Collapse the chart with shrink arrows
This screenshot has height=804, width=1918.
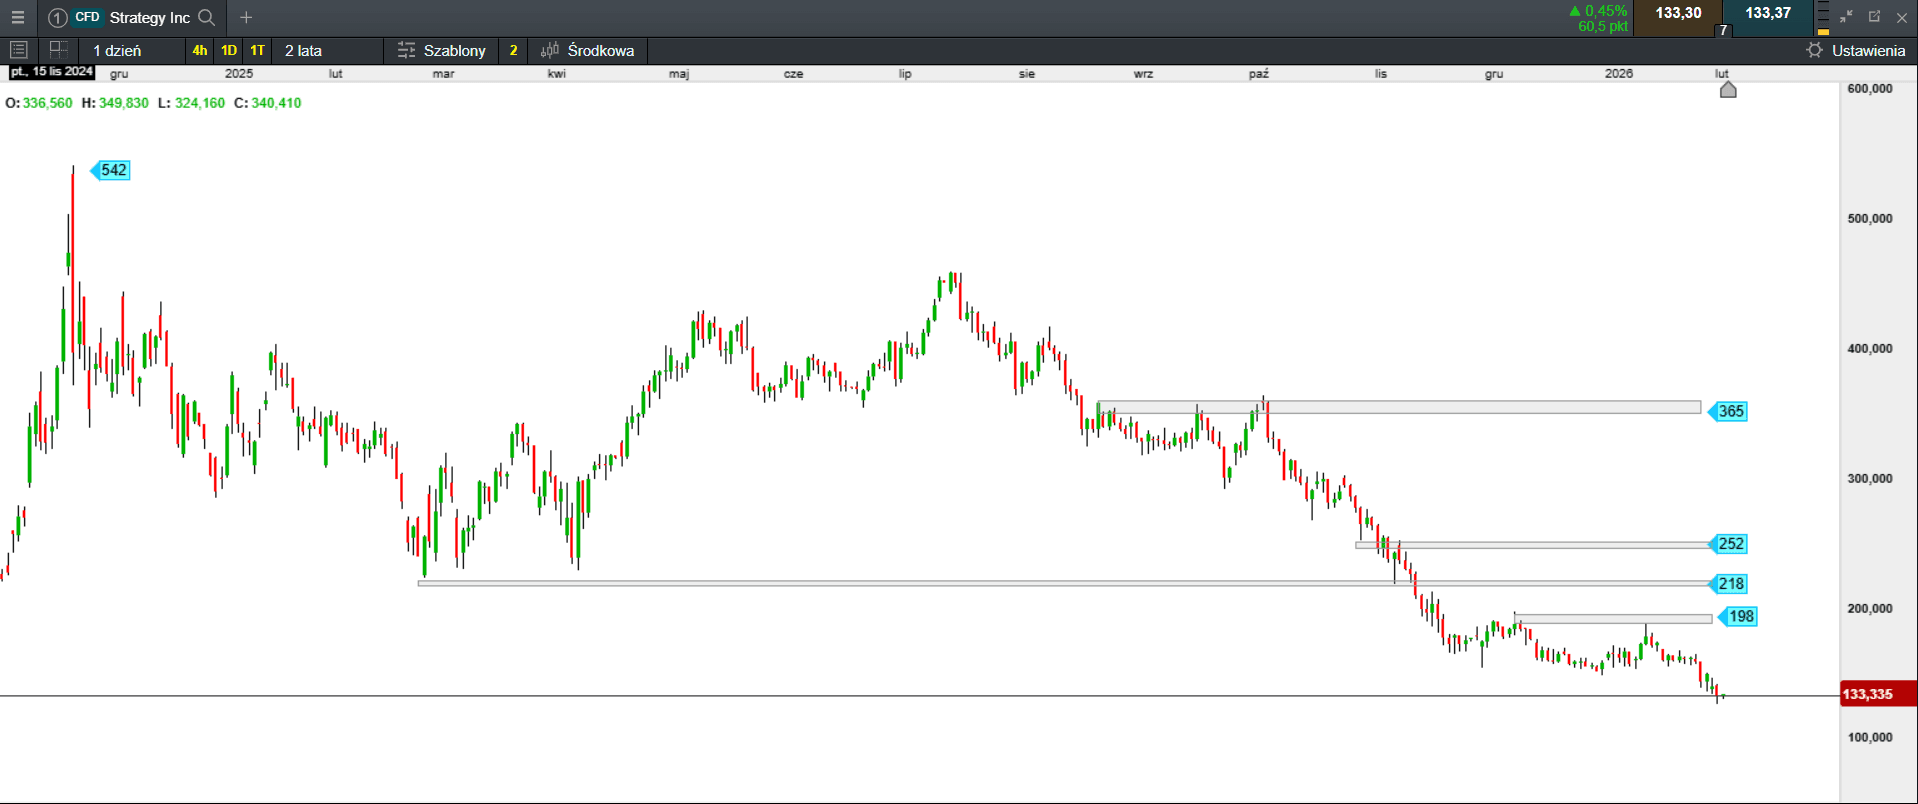[1846, 17]
